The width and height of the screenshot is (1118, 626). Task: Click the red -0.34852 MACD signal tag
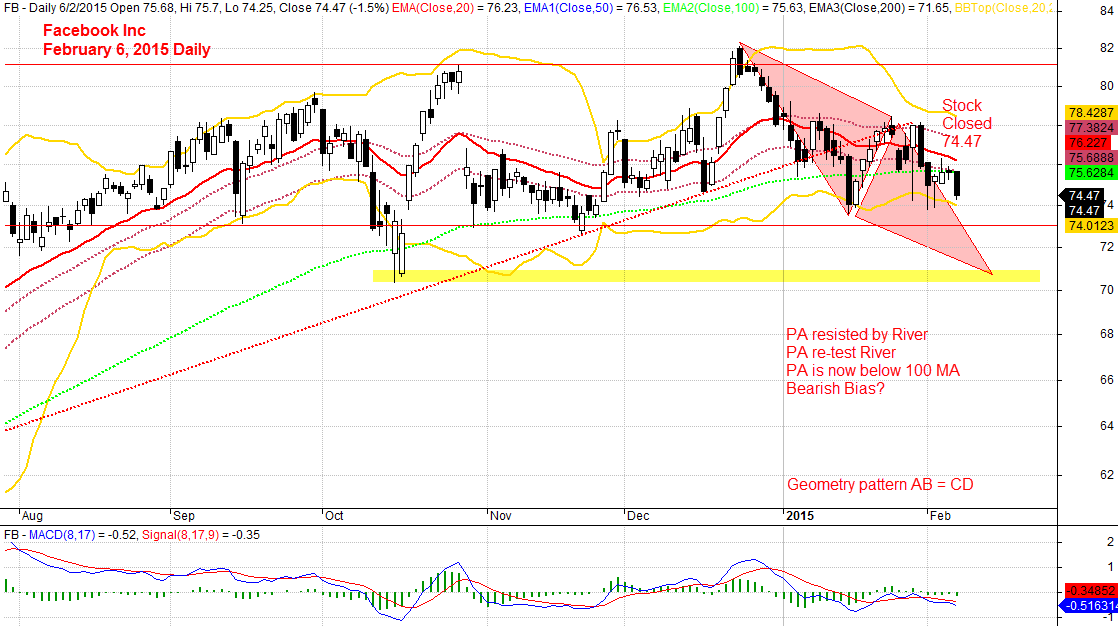pos(1091,590)
